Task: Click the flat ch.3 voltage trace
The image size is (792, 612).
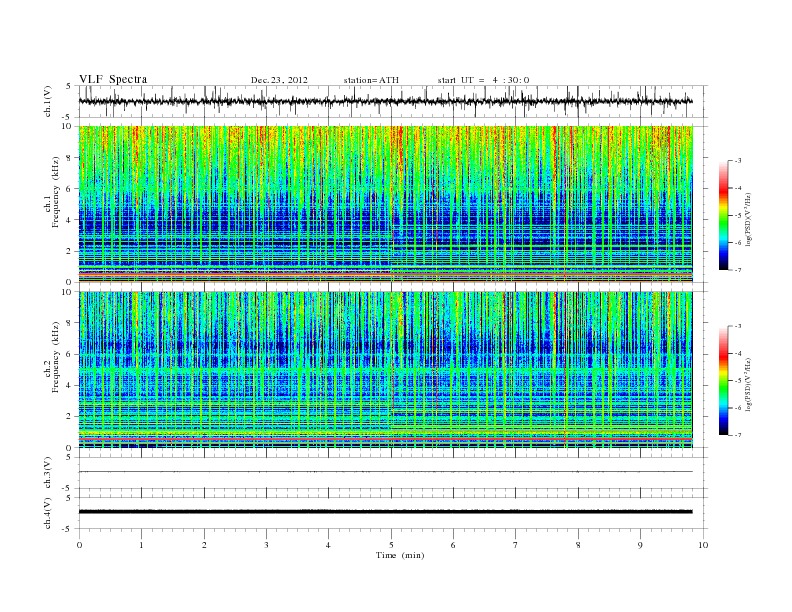Action: pos(385,472)
